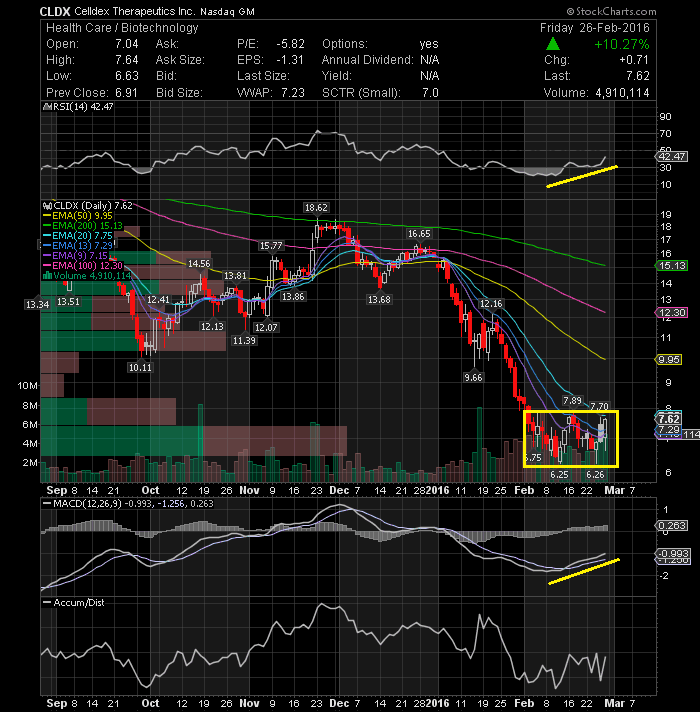Click the SCTR (Small) value 7.0
Image resolution: width=700 pixels, height=712 pixels.
430,93
